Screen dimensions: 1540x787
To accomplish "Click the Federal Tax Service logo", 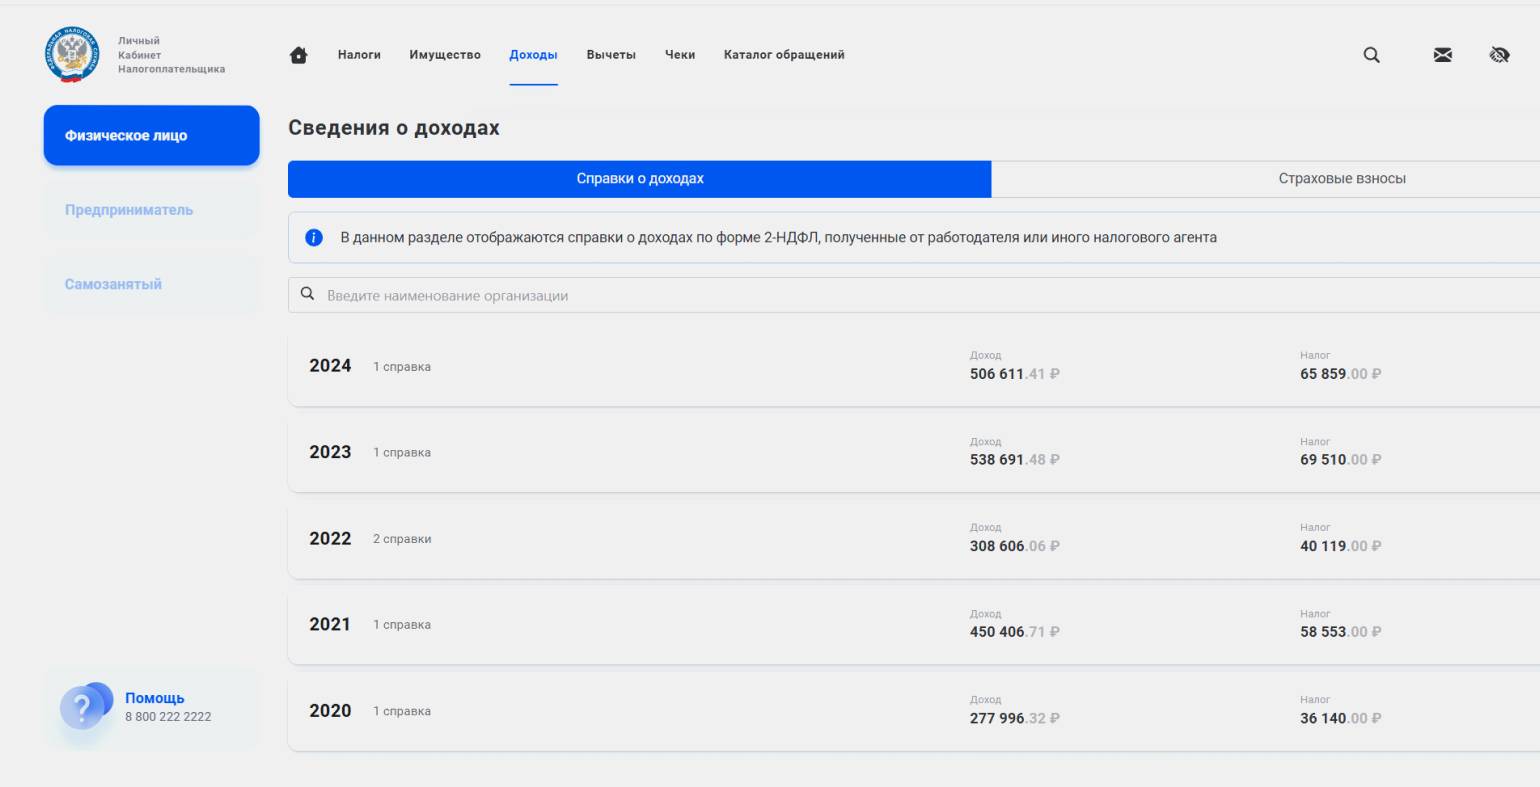I will (x=72, y=55).
